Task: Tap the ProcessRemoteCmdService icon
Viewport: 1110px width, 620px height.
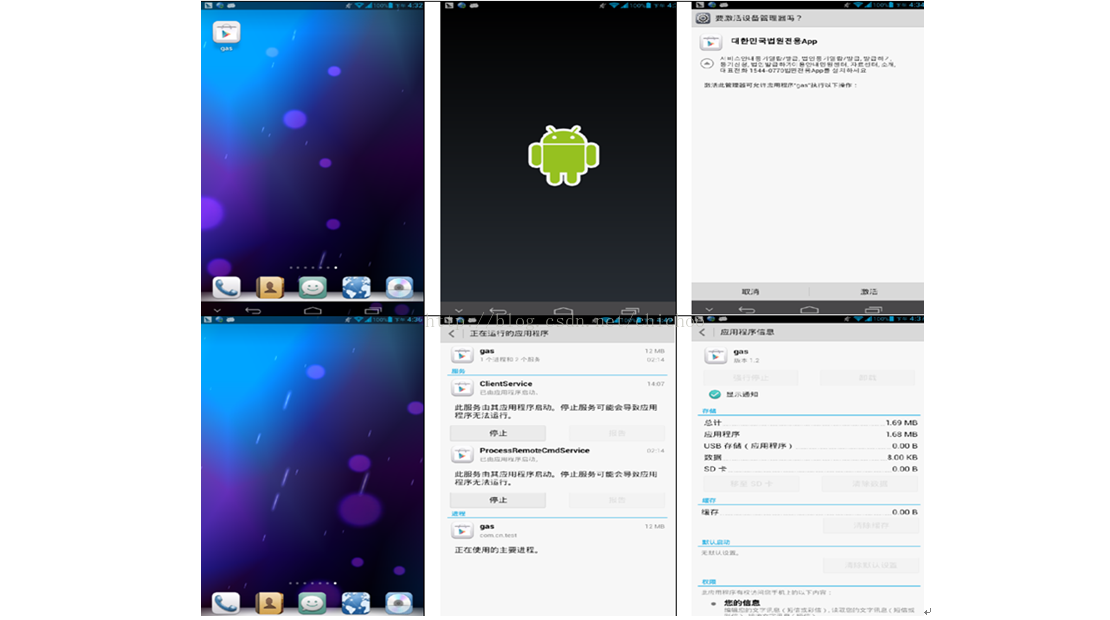Action: (x=462, y=454)
